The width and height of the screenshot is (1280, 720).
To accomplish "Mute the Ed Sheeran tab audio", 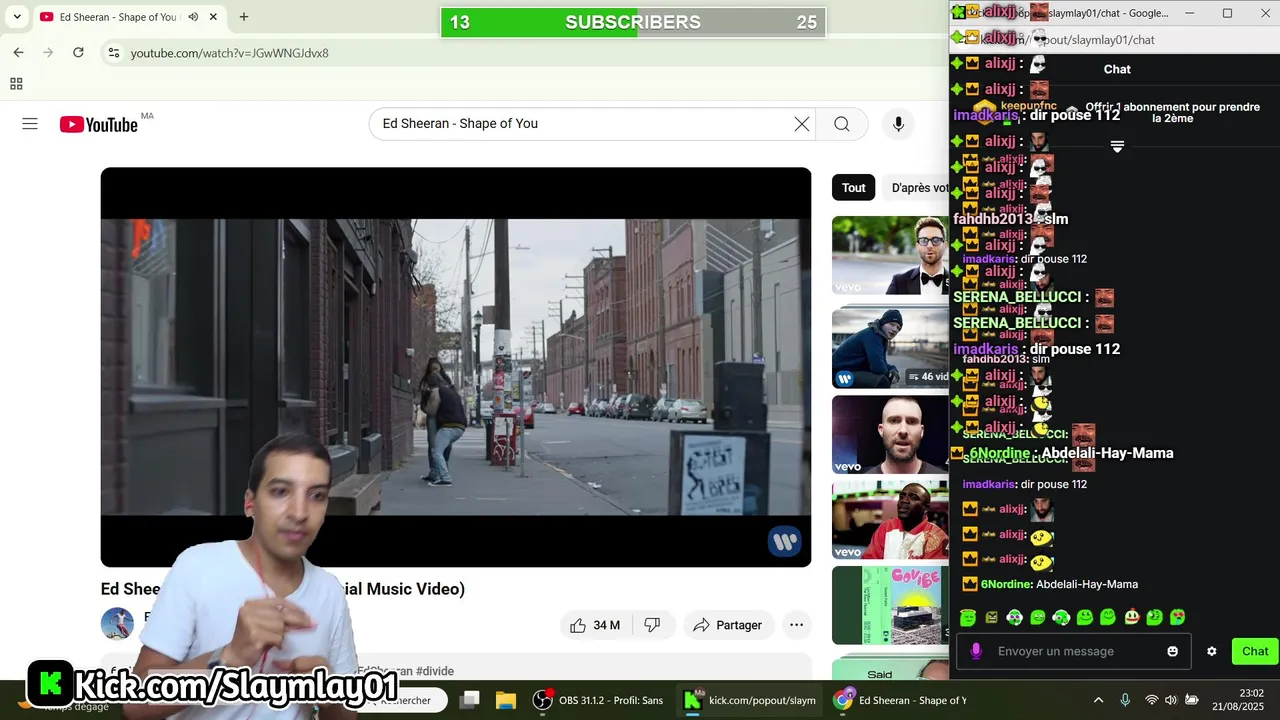I will point(193,17).
